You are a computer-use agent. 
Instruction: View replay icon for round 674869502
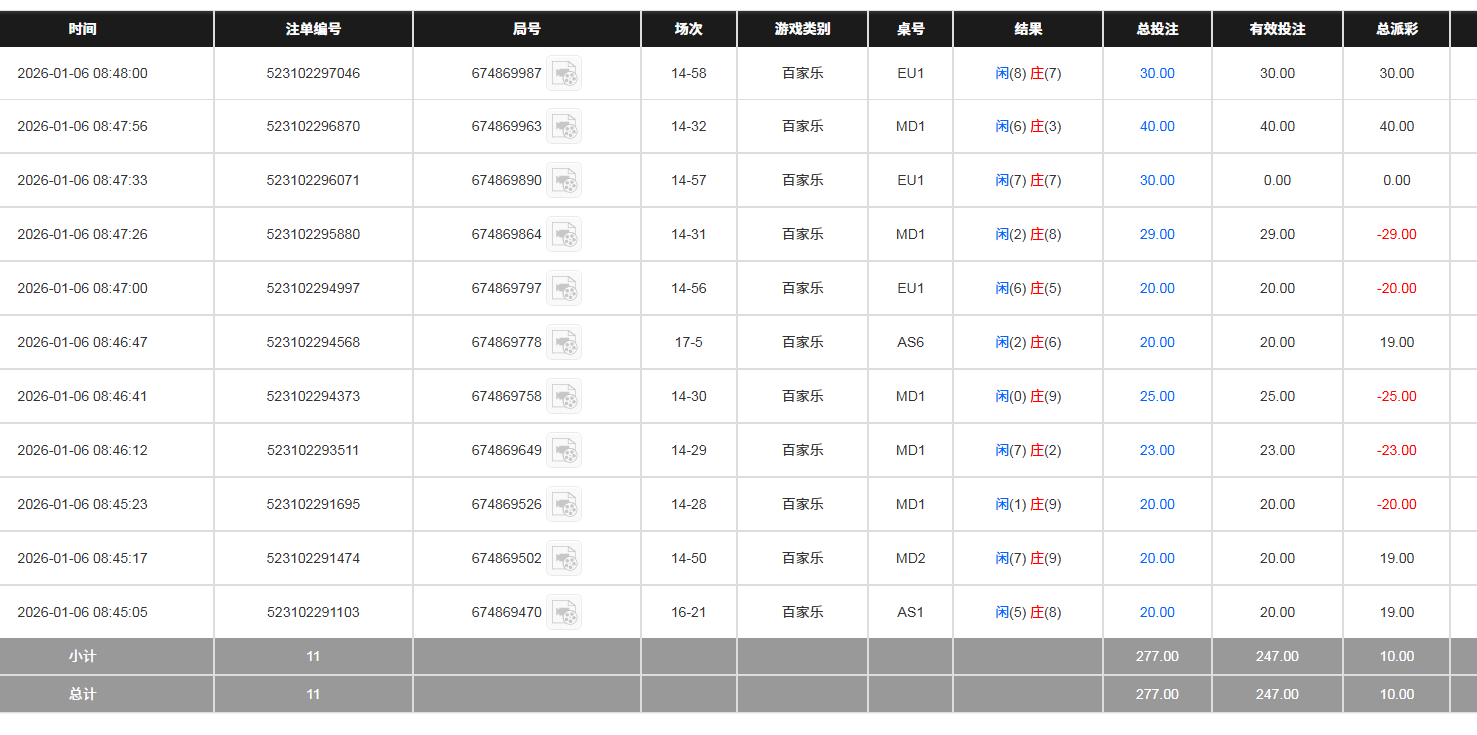click(564, 559)
